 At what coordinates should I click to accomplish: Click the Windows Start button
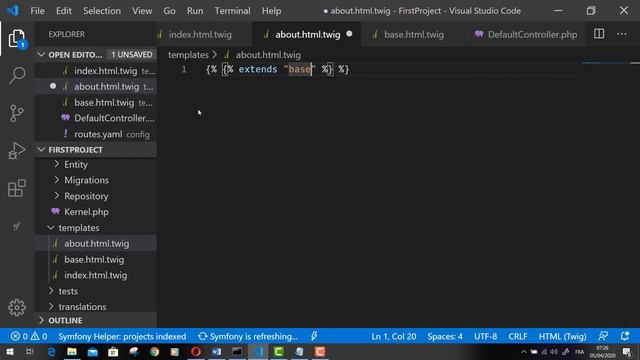tap(9, 351)
